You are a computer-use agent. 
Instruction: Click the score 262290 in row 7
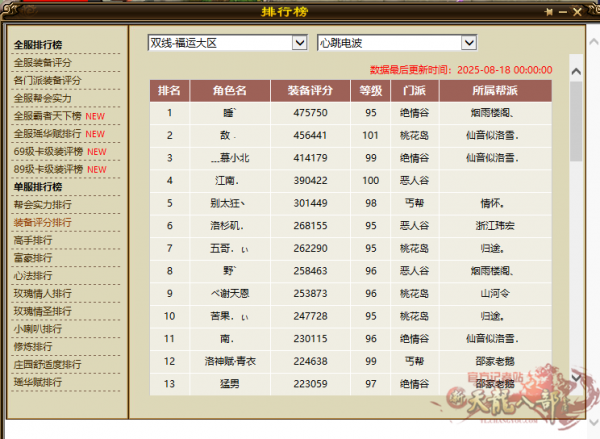310,248
